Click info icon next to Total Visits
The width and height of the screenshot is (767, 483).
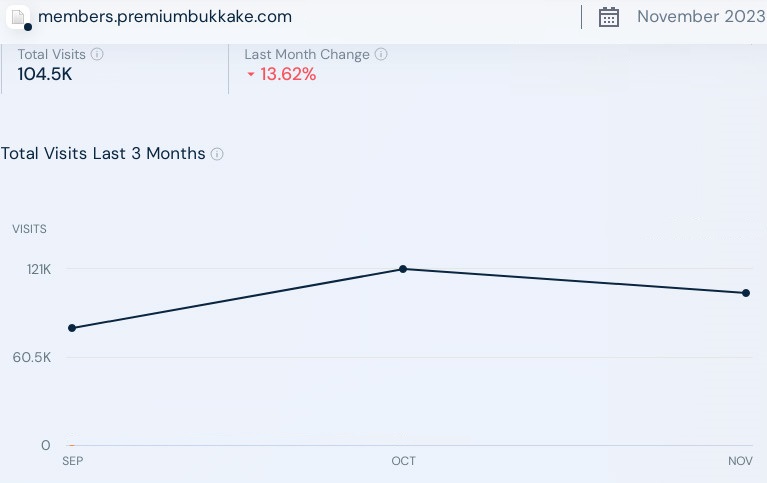(97, 55)
